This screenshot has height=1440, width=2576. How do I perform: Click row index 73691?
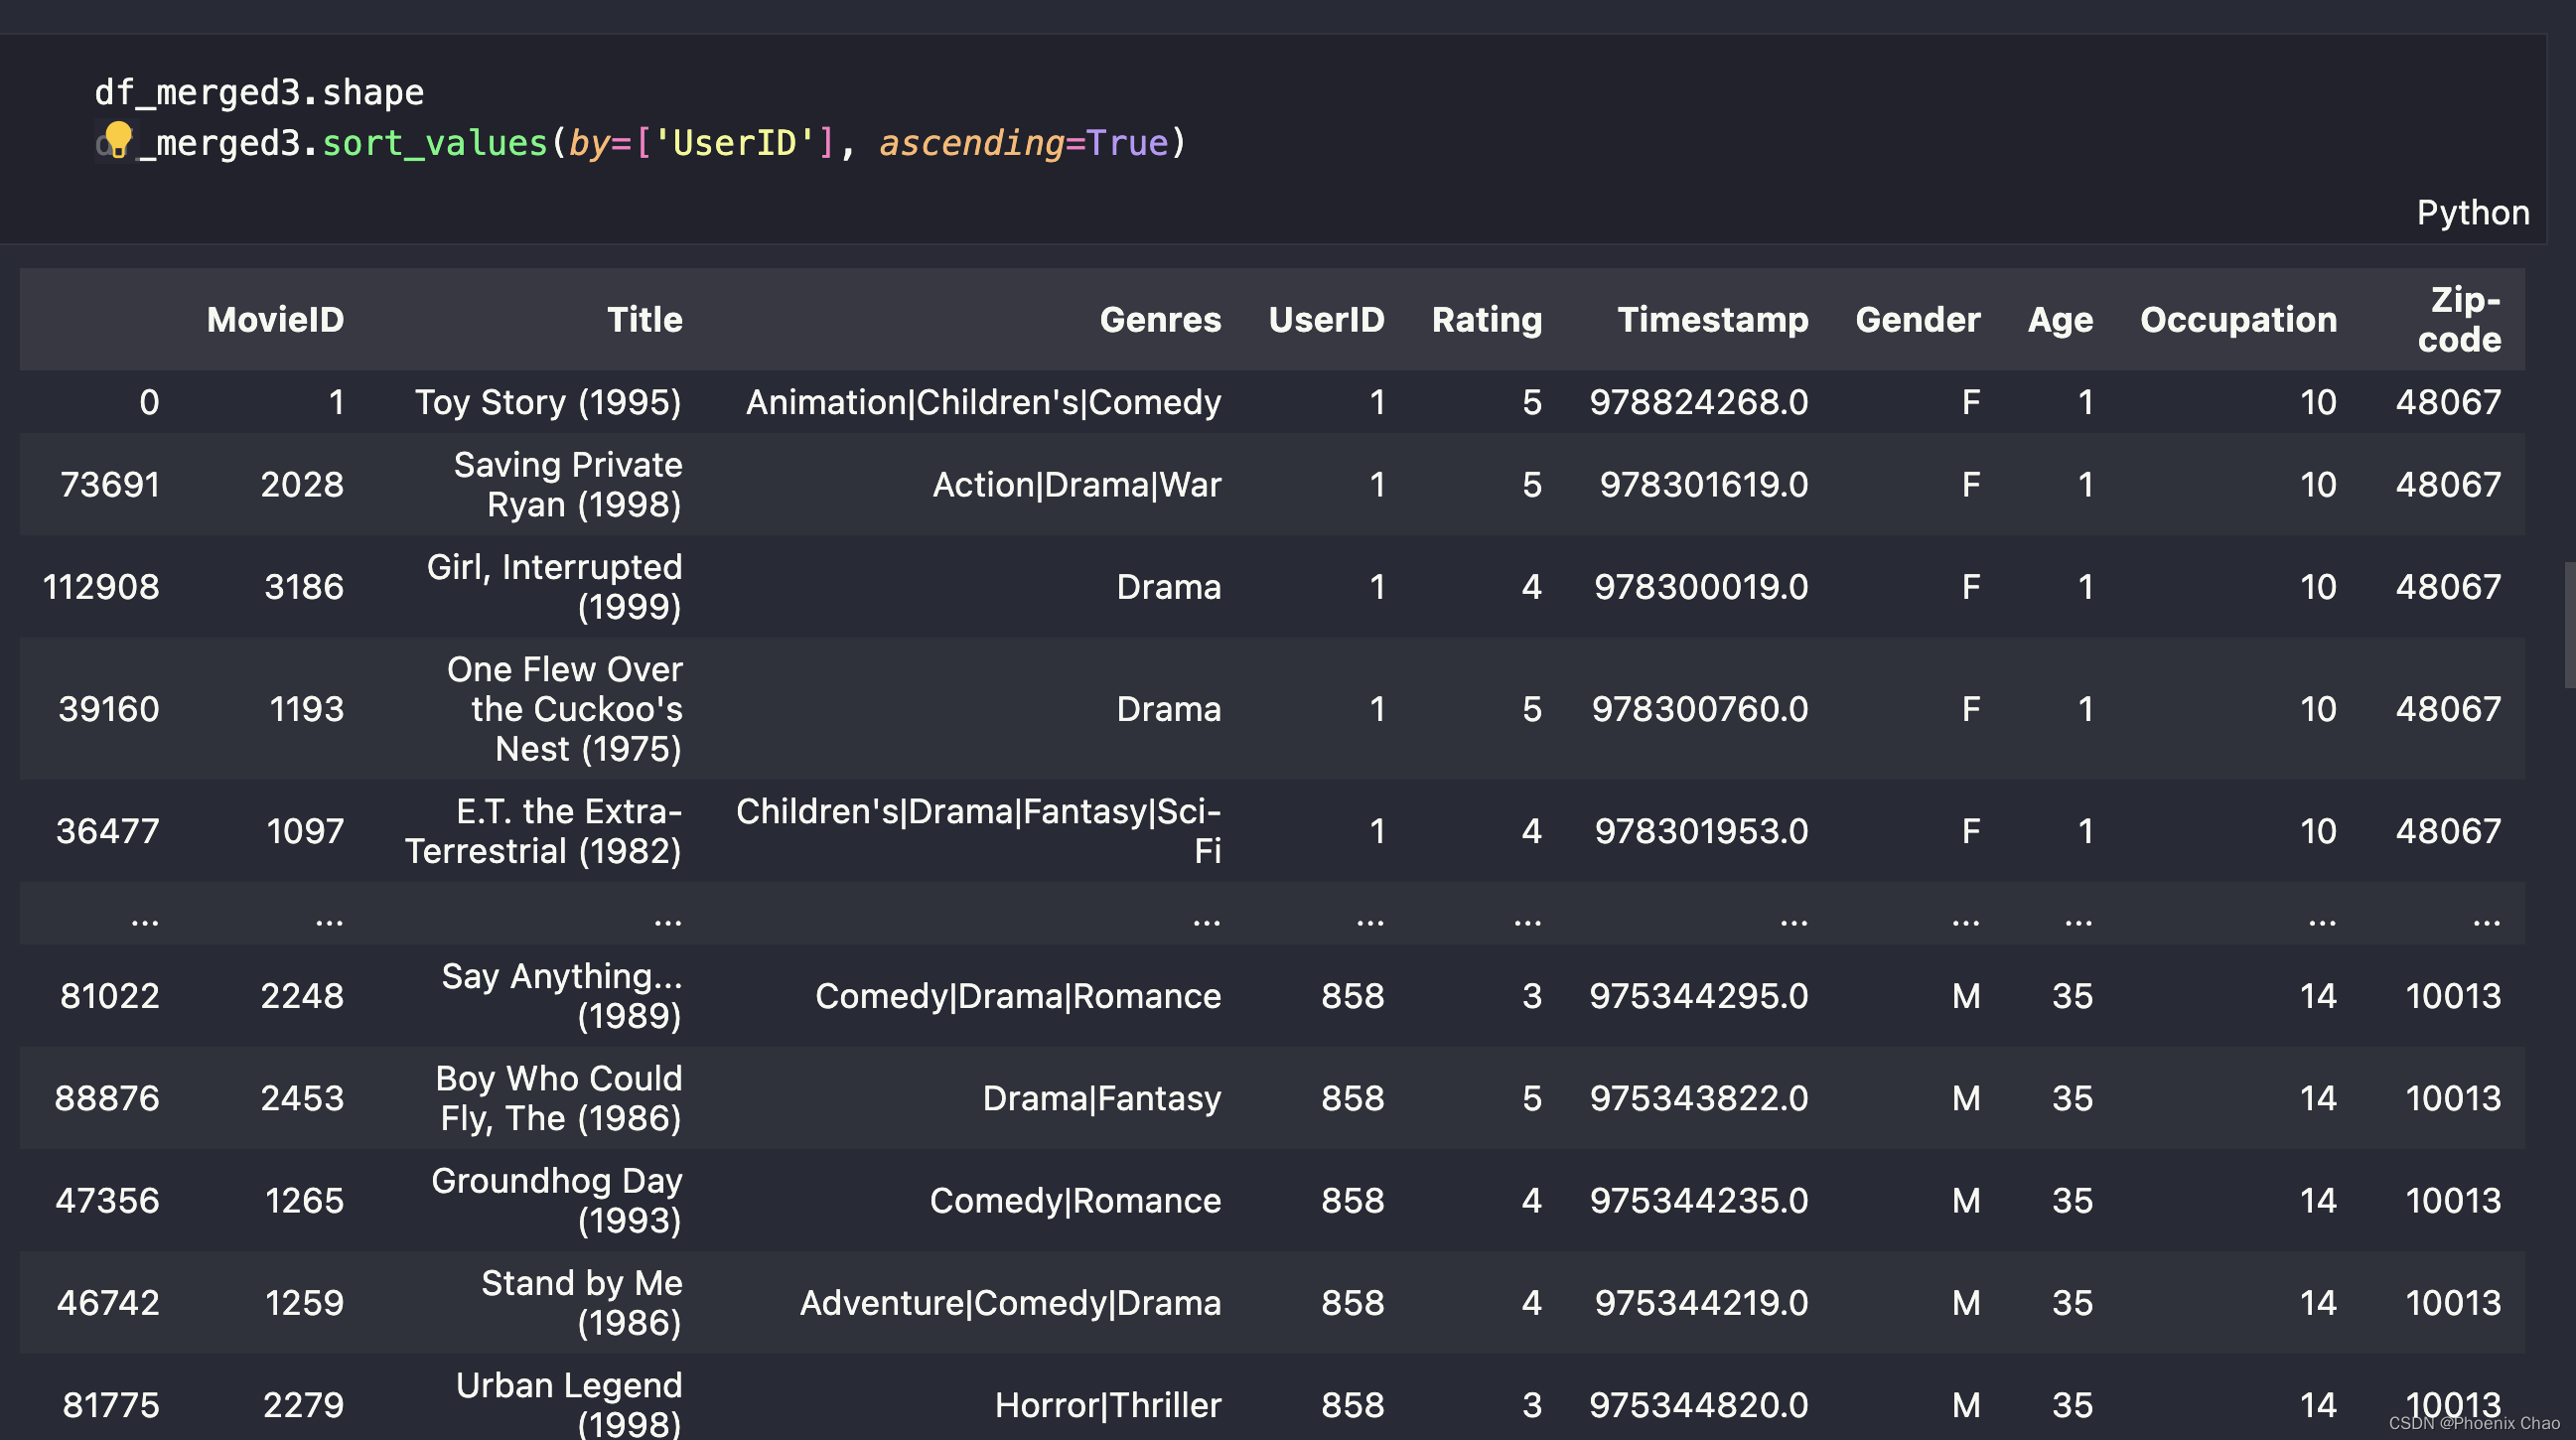(x=110, y=485)
